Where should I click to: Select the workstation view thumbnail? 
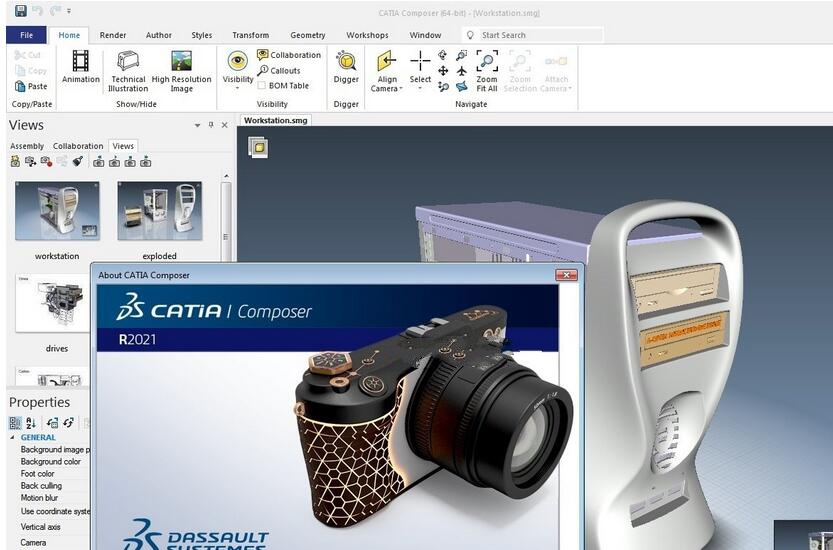(x=57, y=211)
